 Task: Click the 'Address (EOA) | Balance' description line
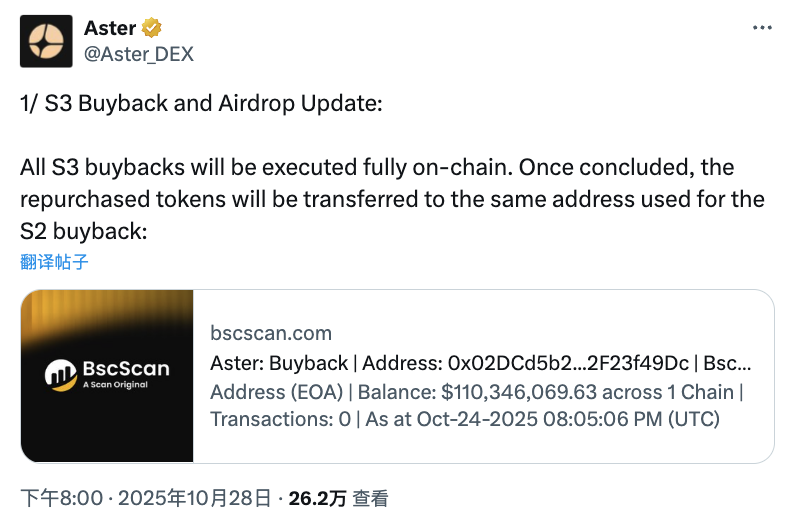(476, 391)
